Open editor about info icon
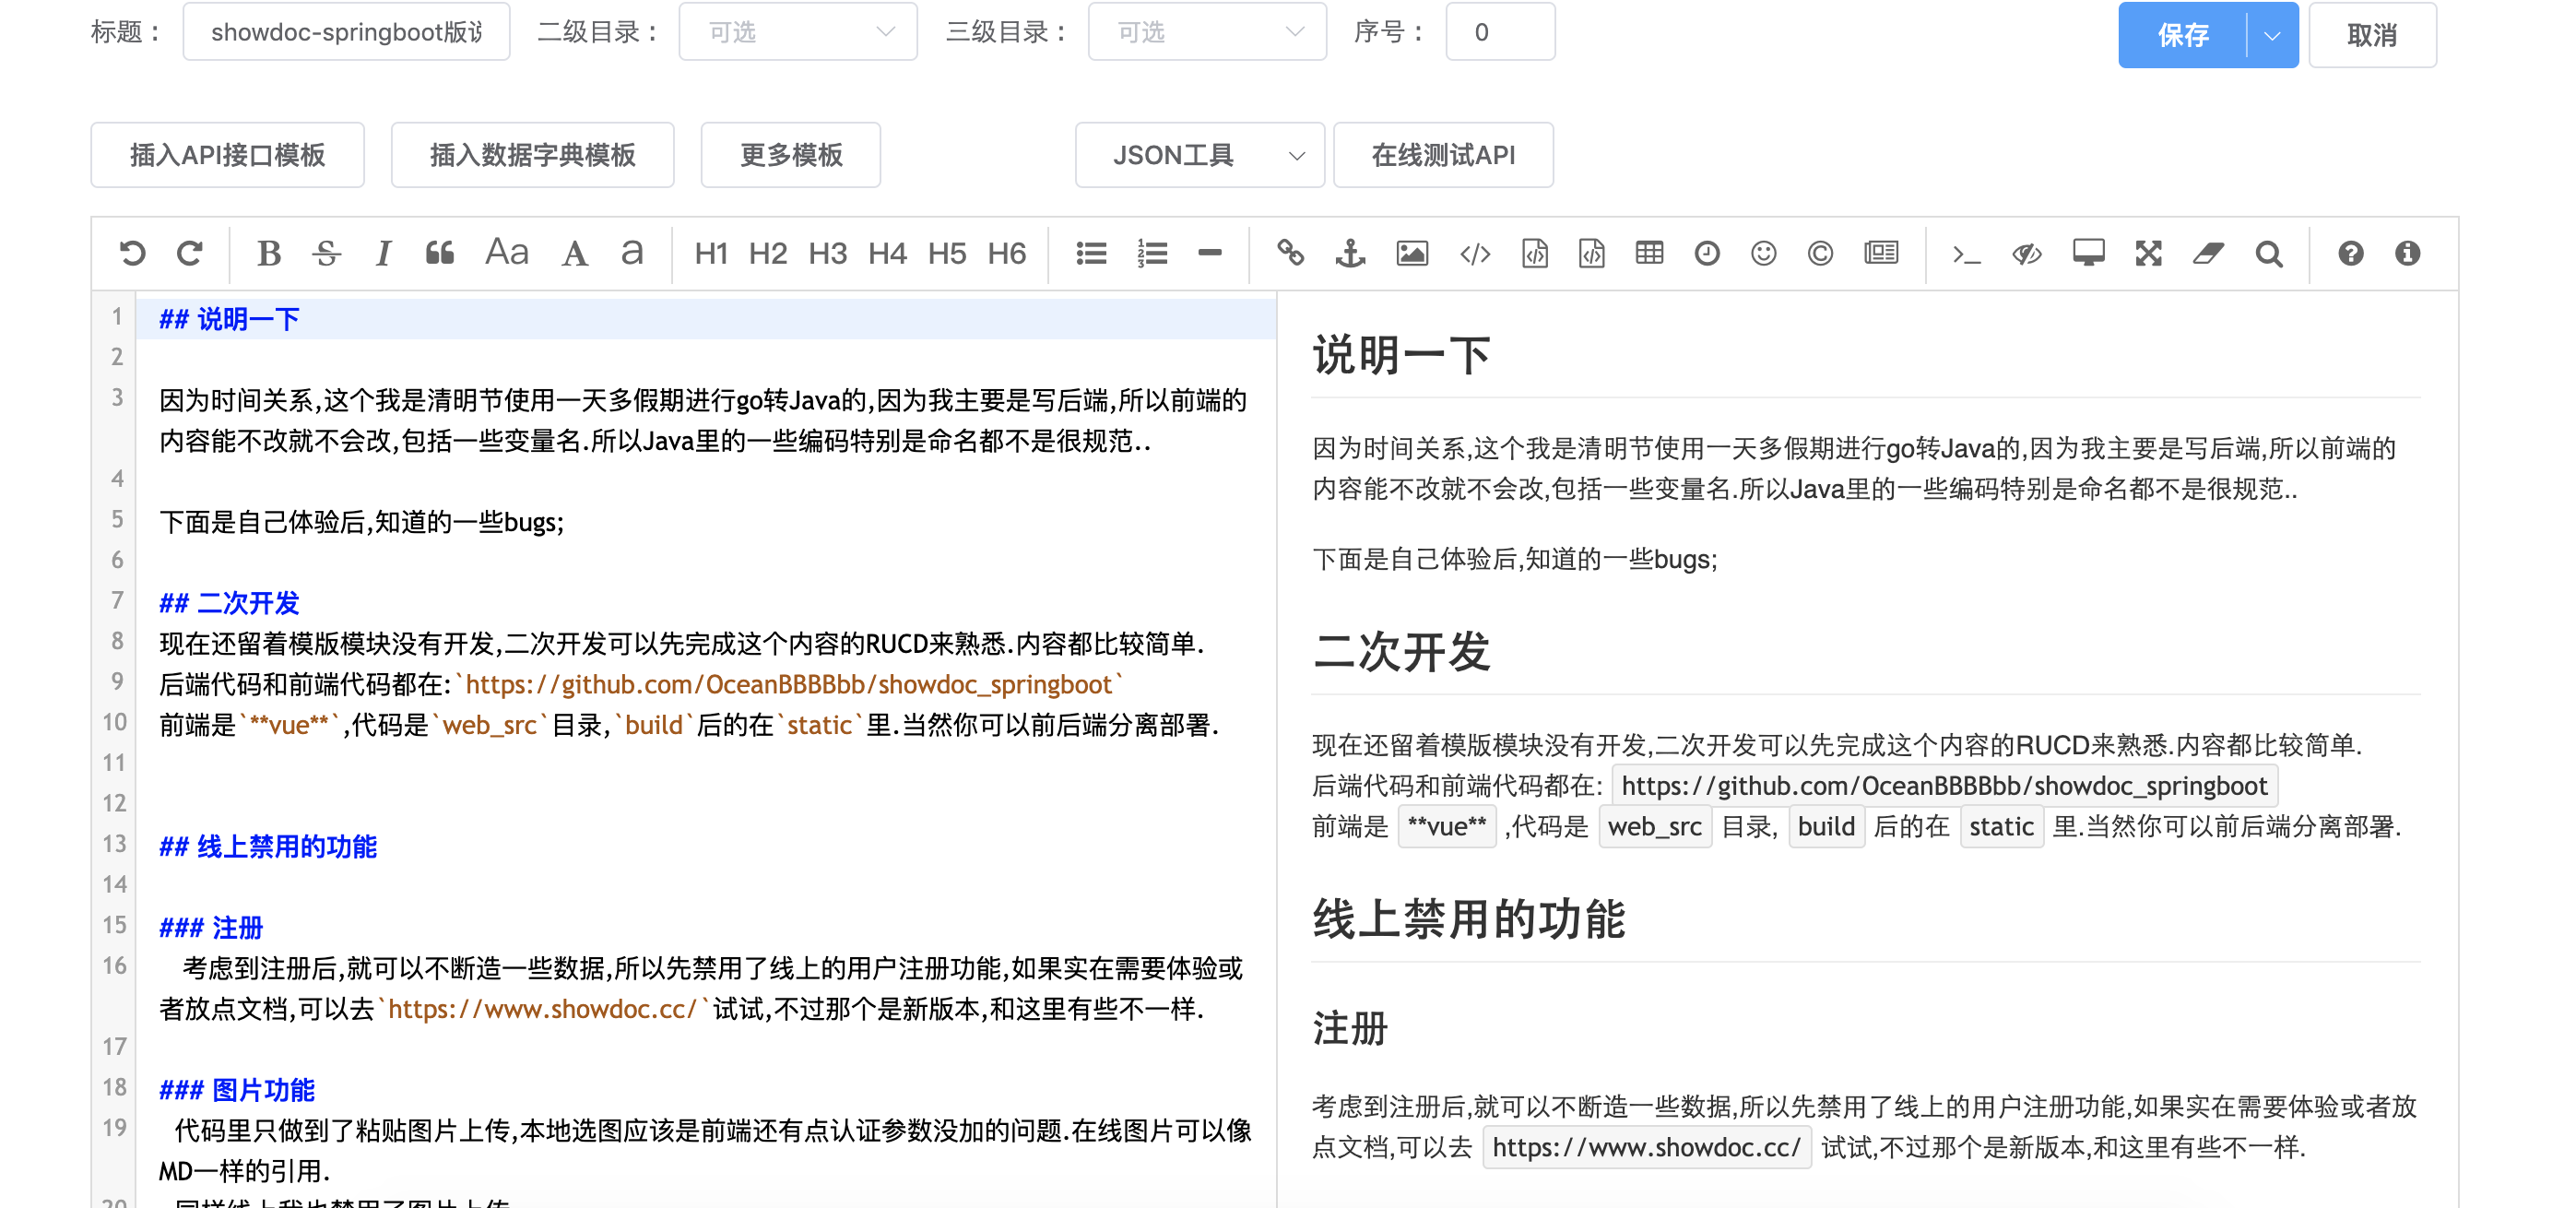The width and height of the screenshot is (2576, 1208). coord(2408,253)
